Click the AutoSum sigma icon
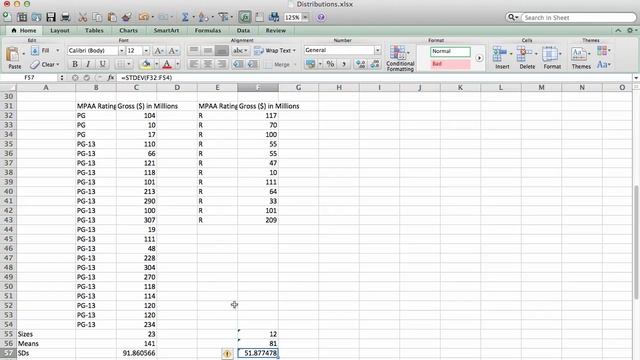 pos(185,17)
